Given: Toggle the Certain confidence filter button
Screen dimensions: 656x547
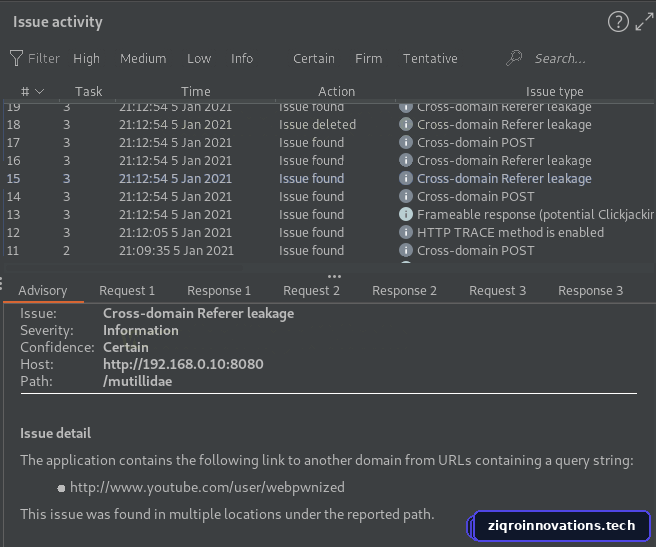Looking at the screenshot, I should point(314,59).
